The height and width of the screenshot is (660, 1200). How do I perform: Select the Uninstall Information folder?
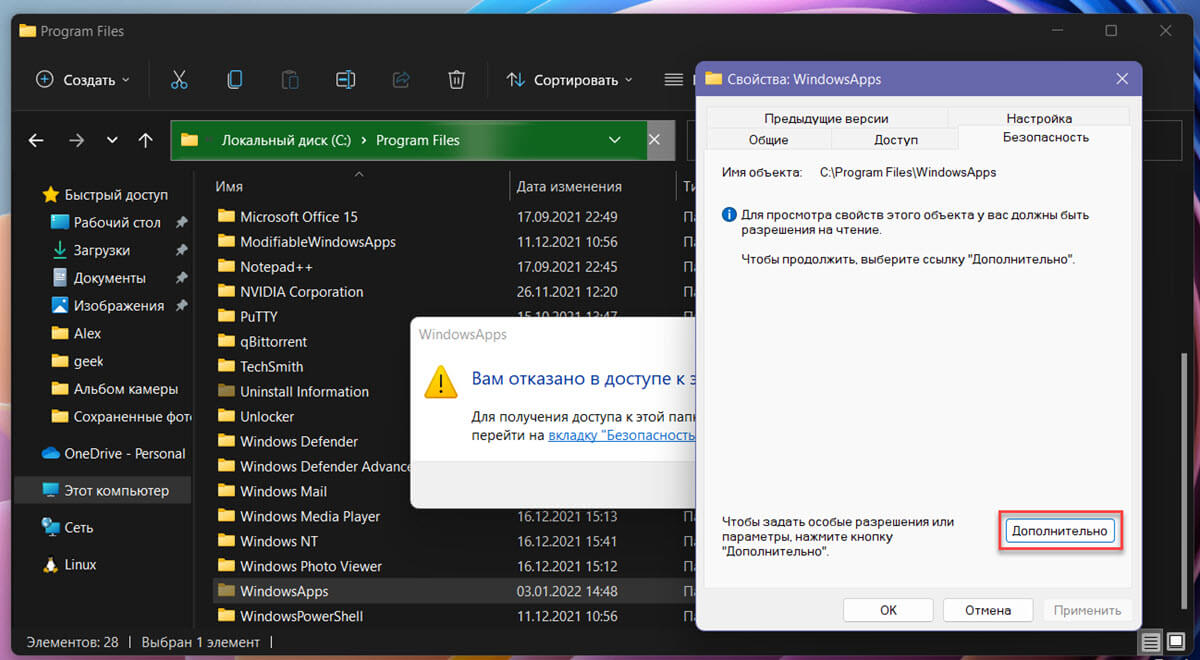click(293, 391)
